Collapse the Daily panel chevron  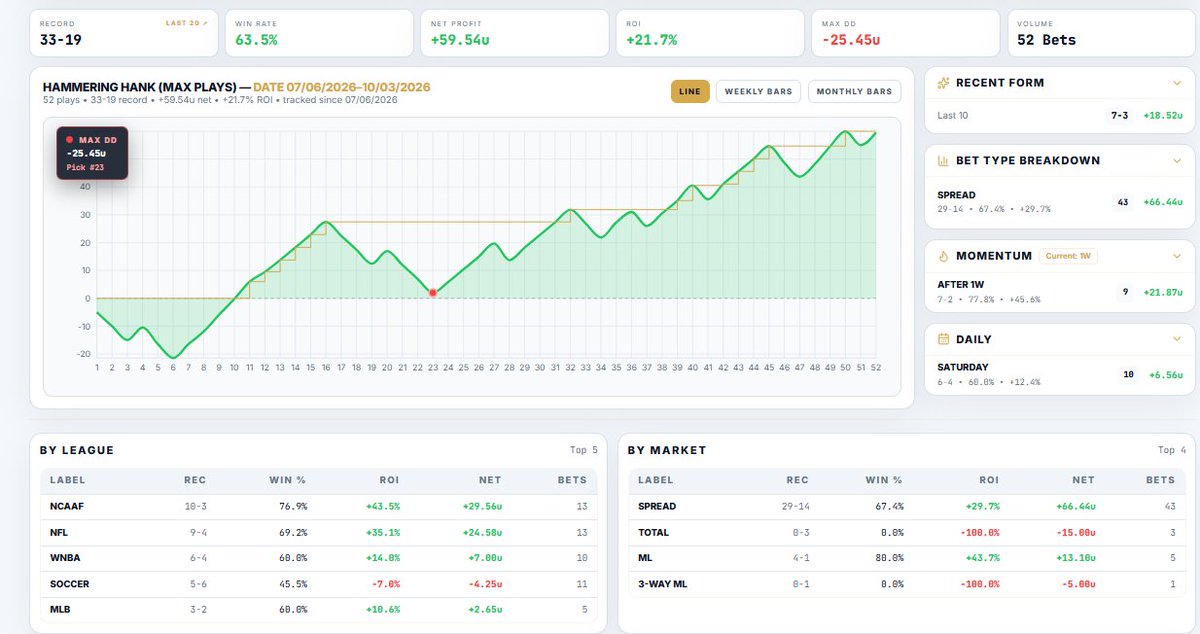[1177, 339]
